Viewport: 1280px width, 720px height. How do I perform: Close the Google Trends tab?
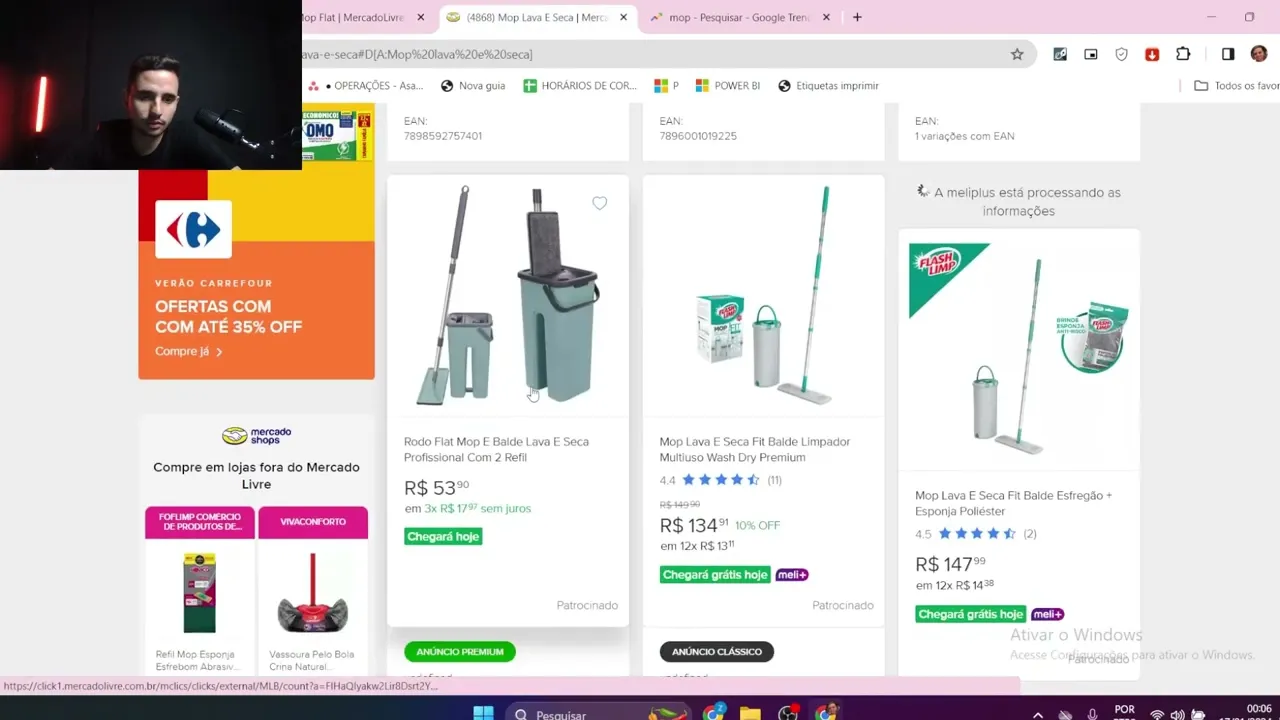pos(827,17)
